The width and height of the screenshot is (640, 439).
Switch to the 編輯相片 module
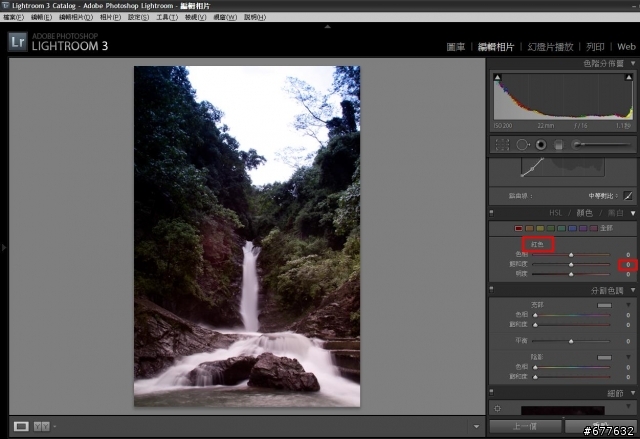point(496,47)
